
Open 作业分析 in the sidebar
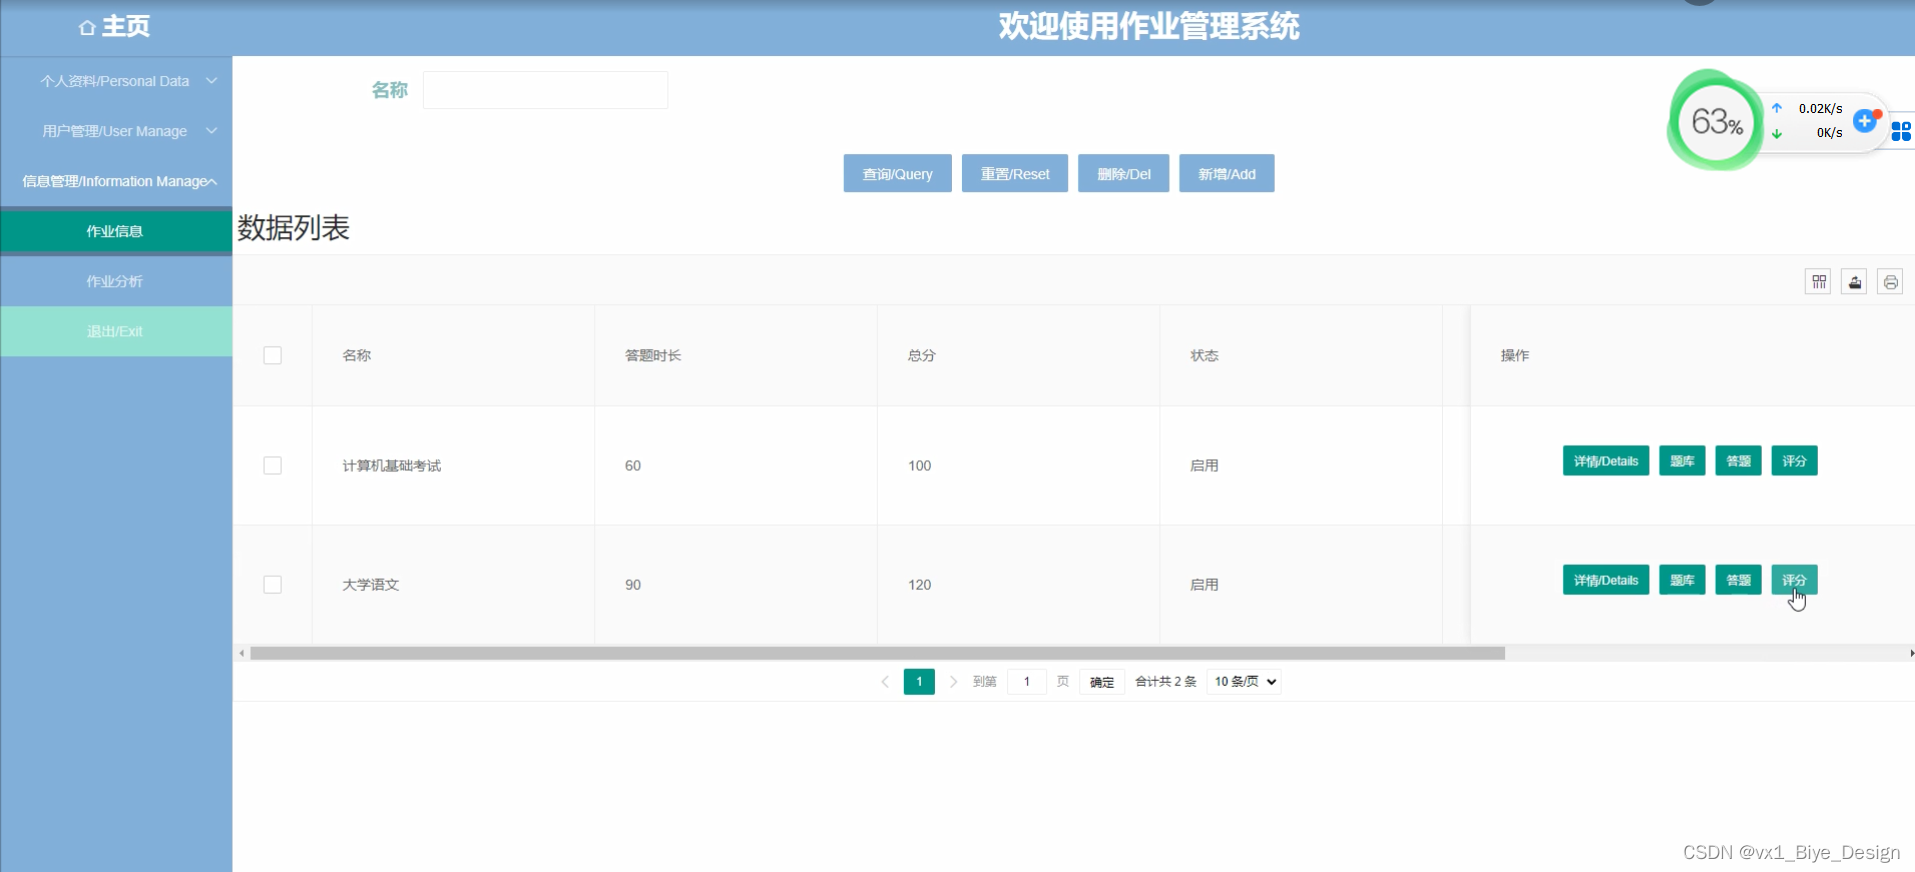(x=116, y=281)
